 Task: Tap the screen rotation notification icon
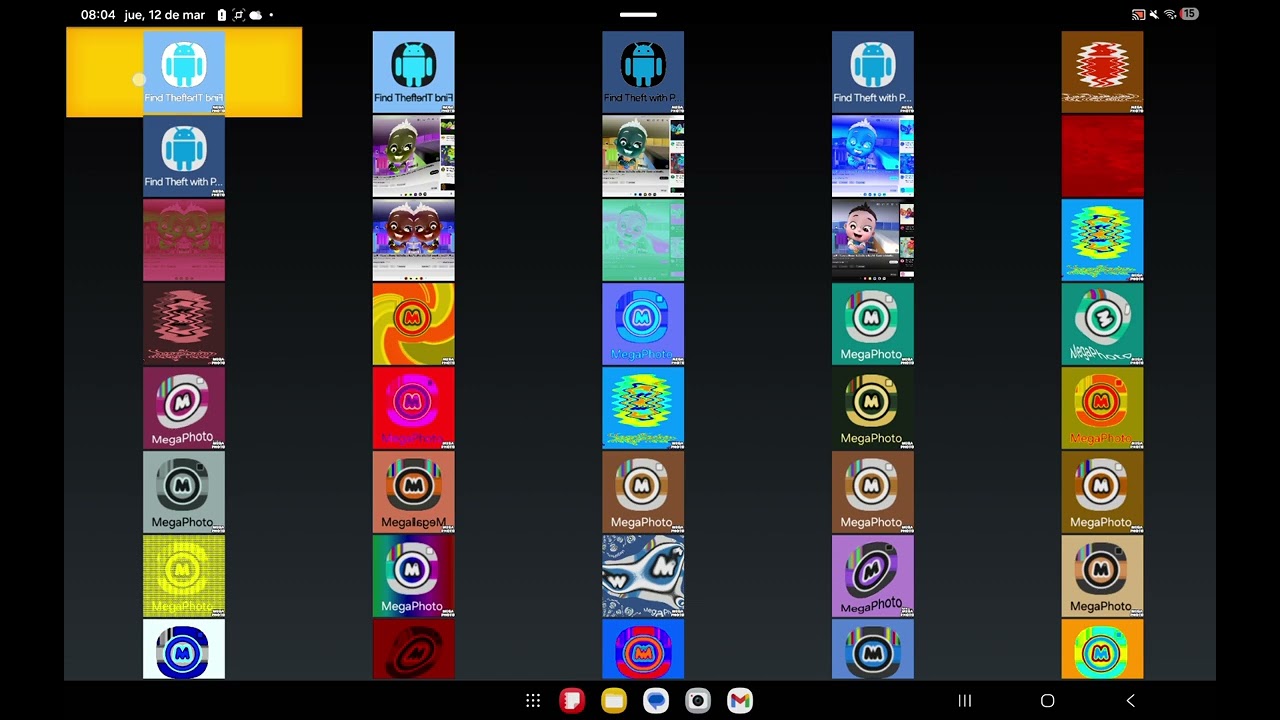238,15
